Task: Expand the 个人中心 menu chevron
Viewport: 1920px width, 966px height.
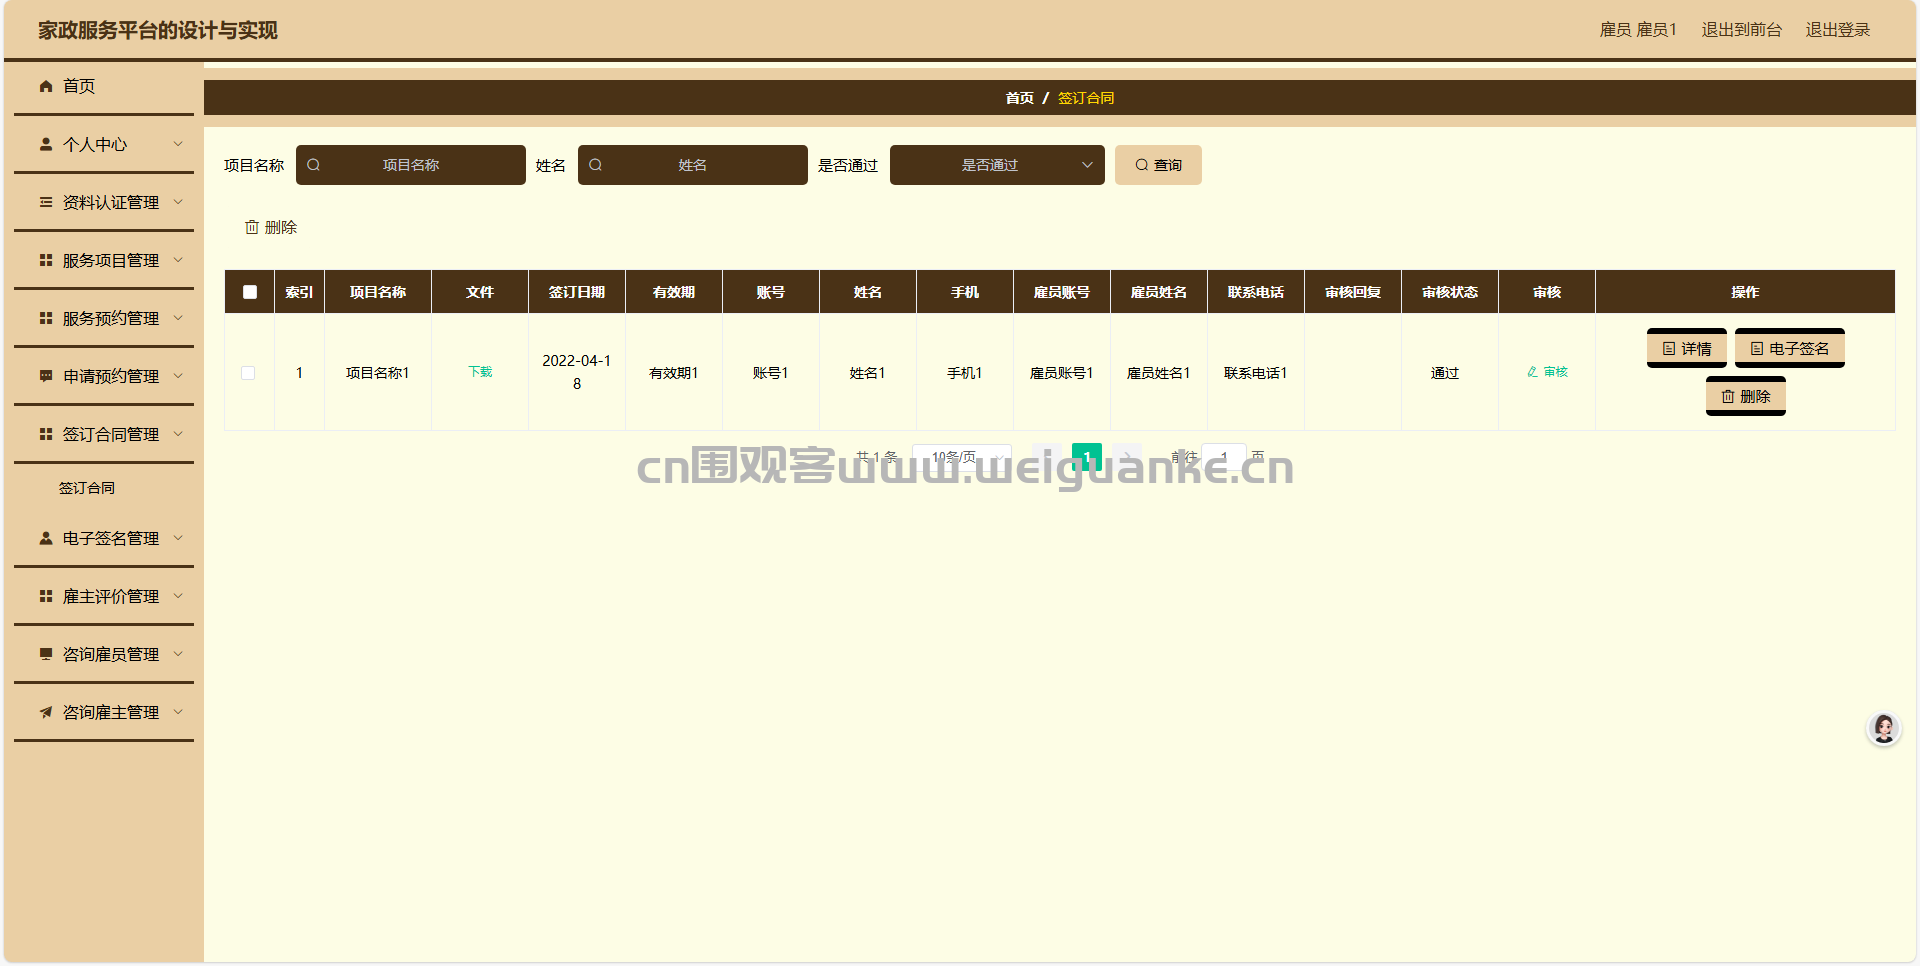Action: tap(178, 144)
